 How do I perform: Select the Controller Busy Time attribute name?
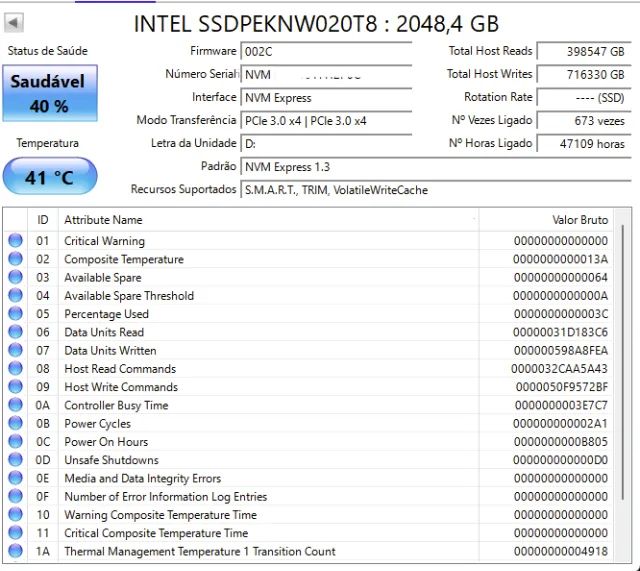pos(116,405)
